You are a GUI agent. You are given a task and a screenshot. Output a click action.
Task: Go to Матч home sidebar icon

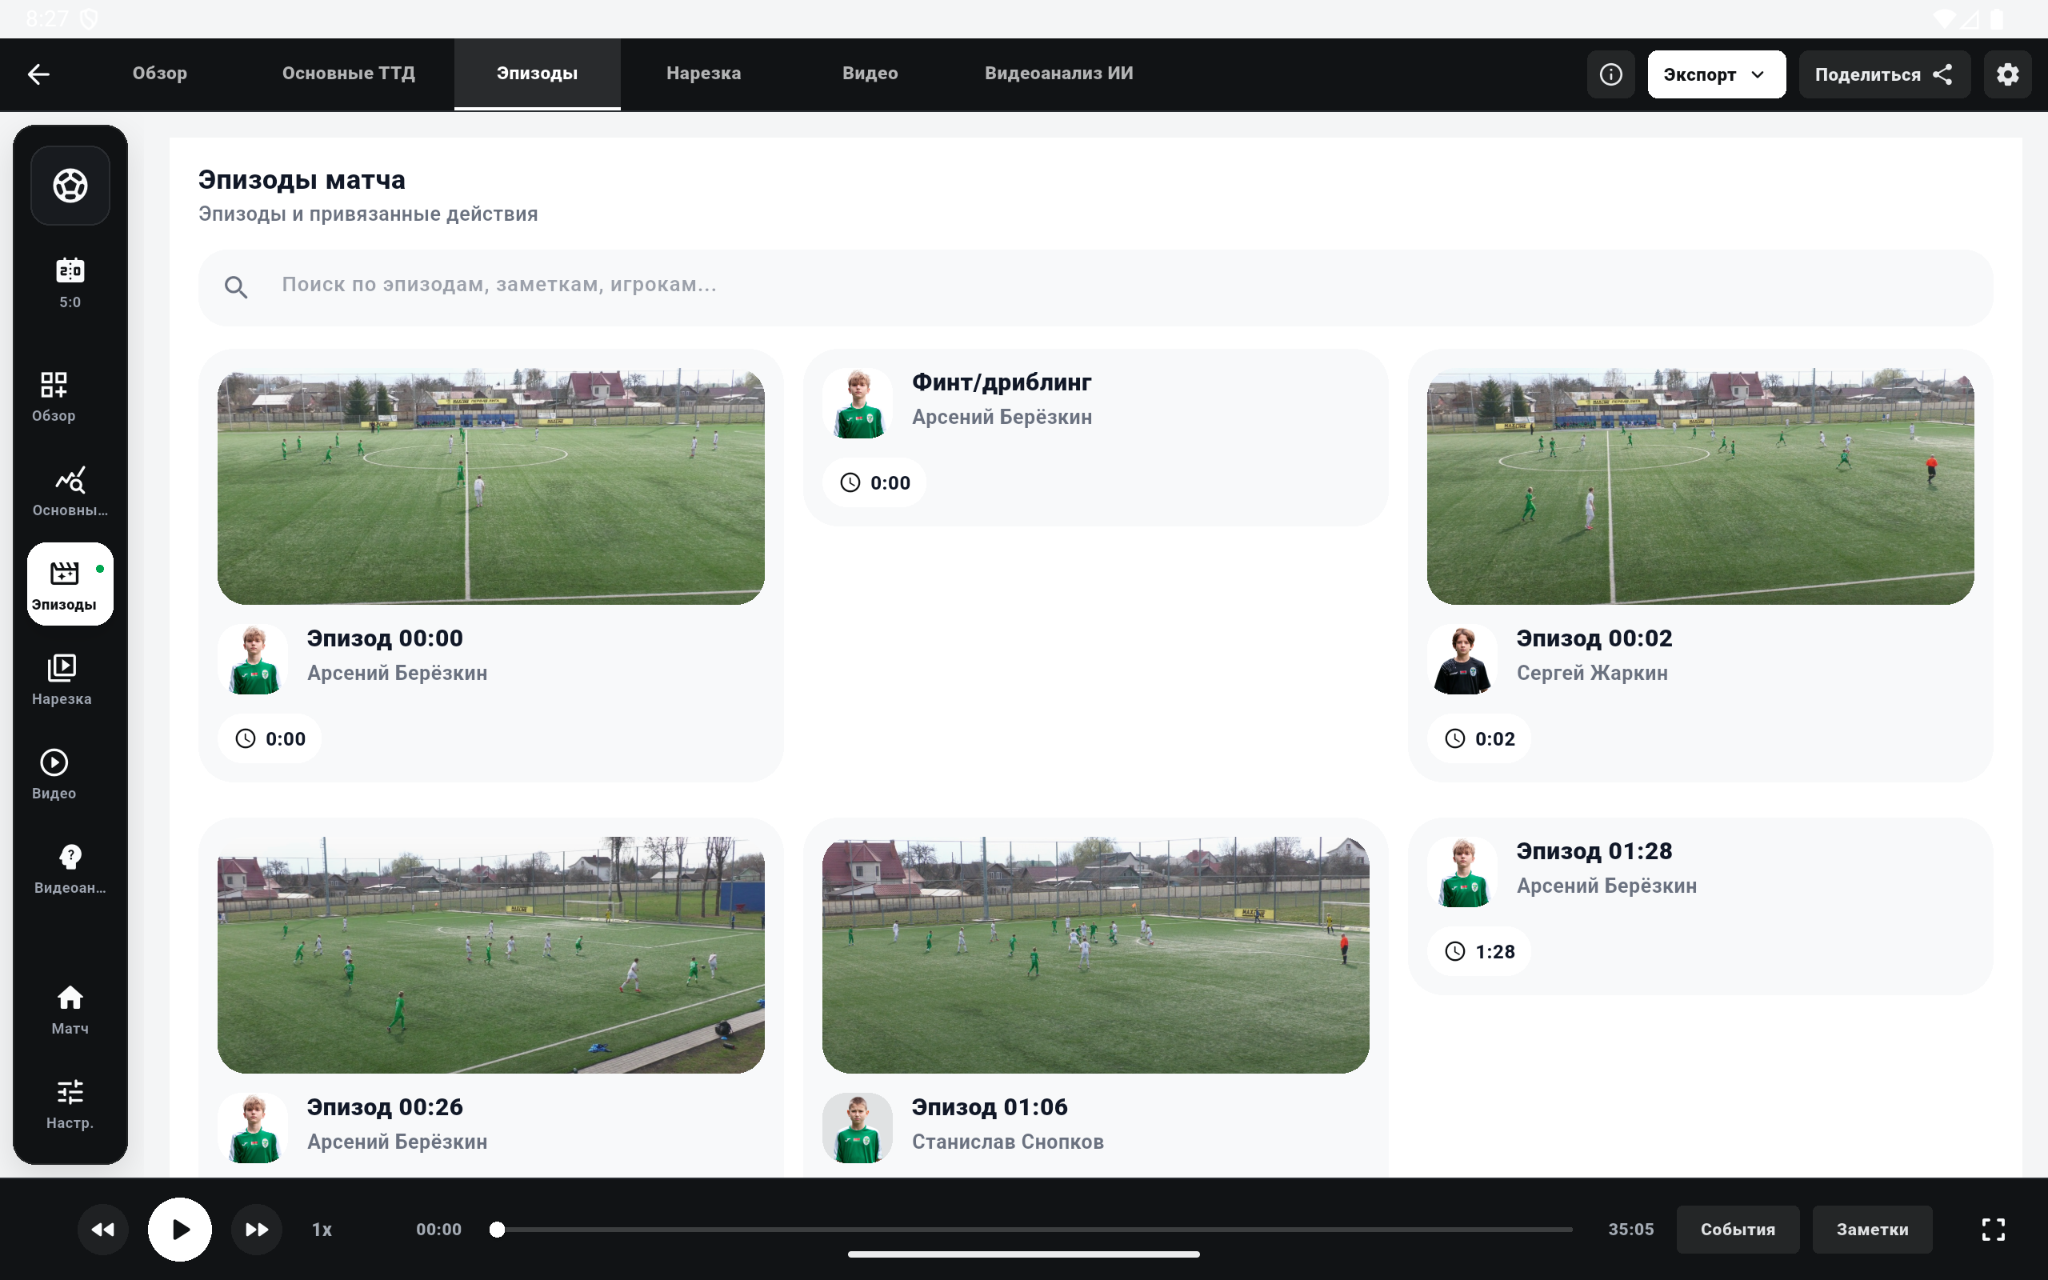click(70, 1010)
